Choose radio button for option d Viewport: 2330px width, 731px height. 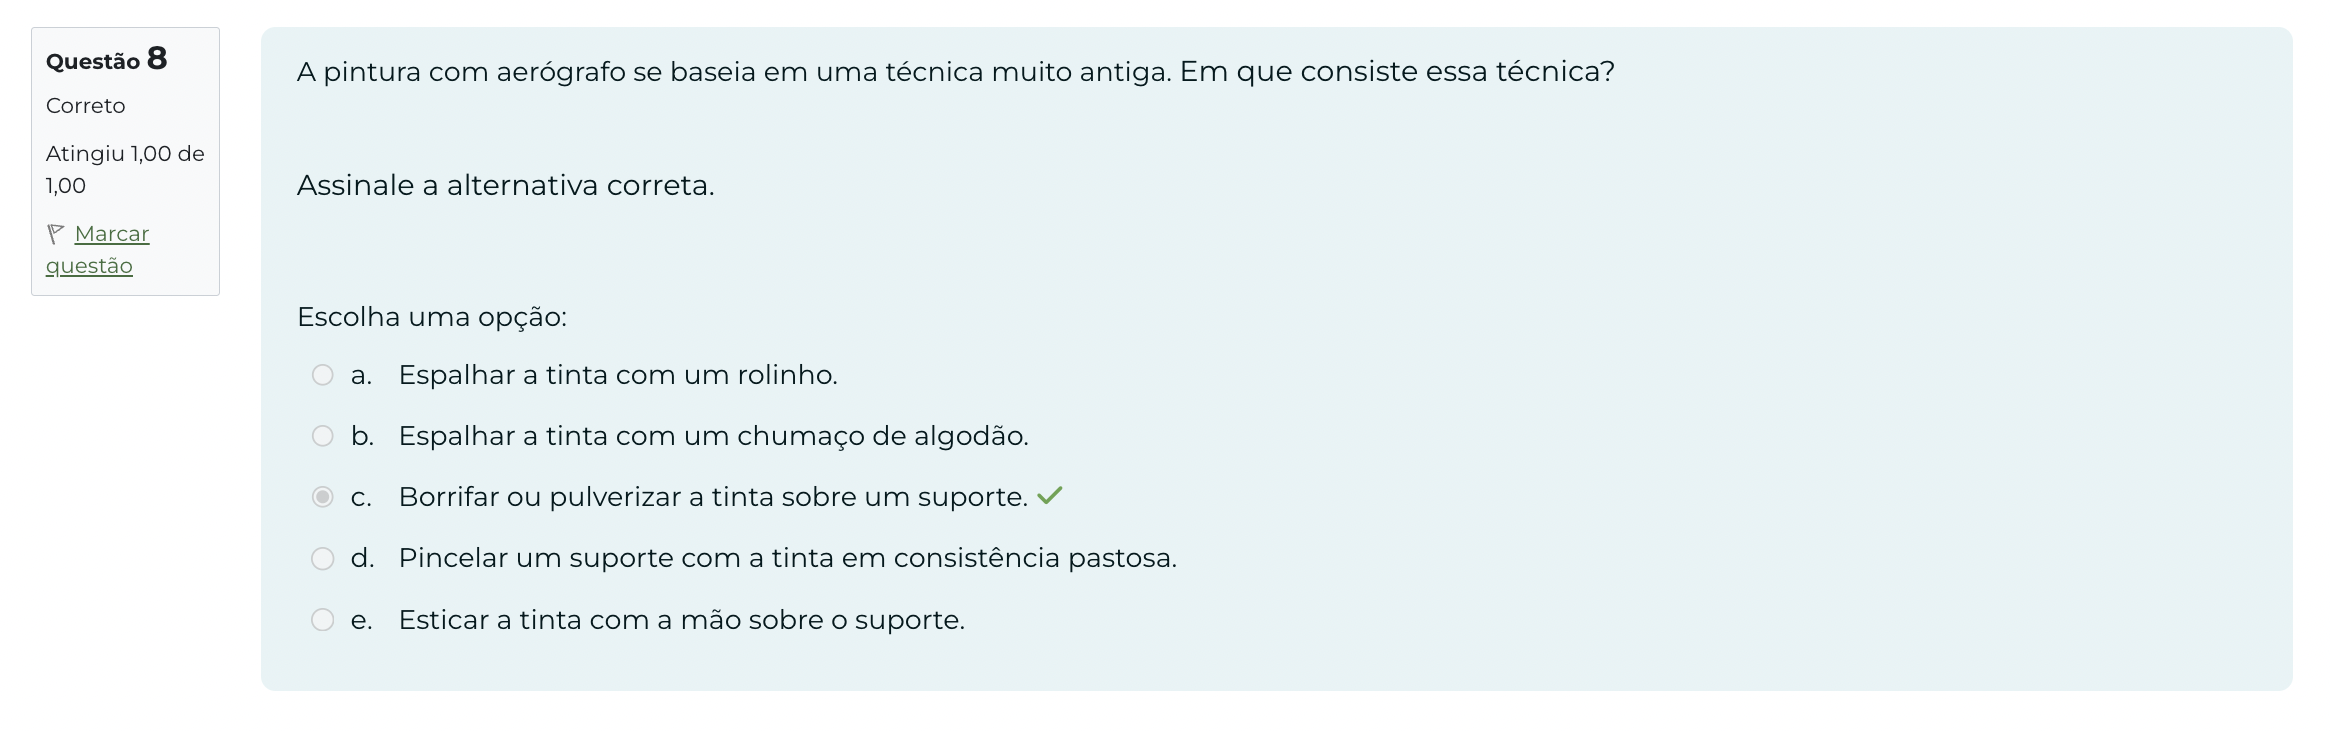point(322,558)
